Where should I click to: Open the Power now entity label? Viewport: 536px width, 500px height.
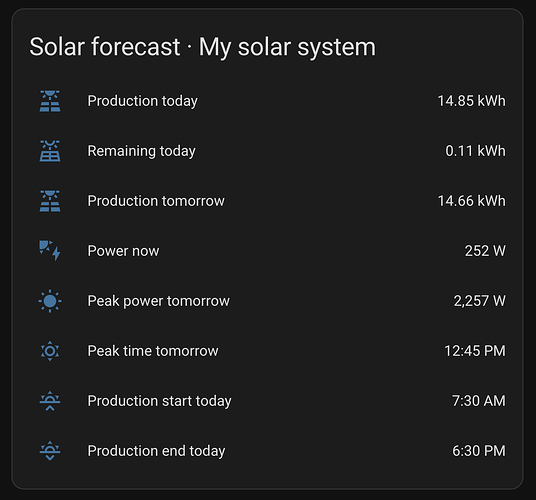123,251
